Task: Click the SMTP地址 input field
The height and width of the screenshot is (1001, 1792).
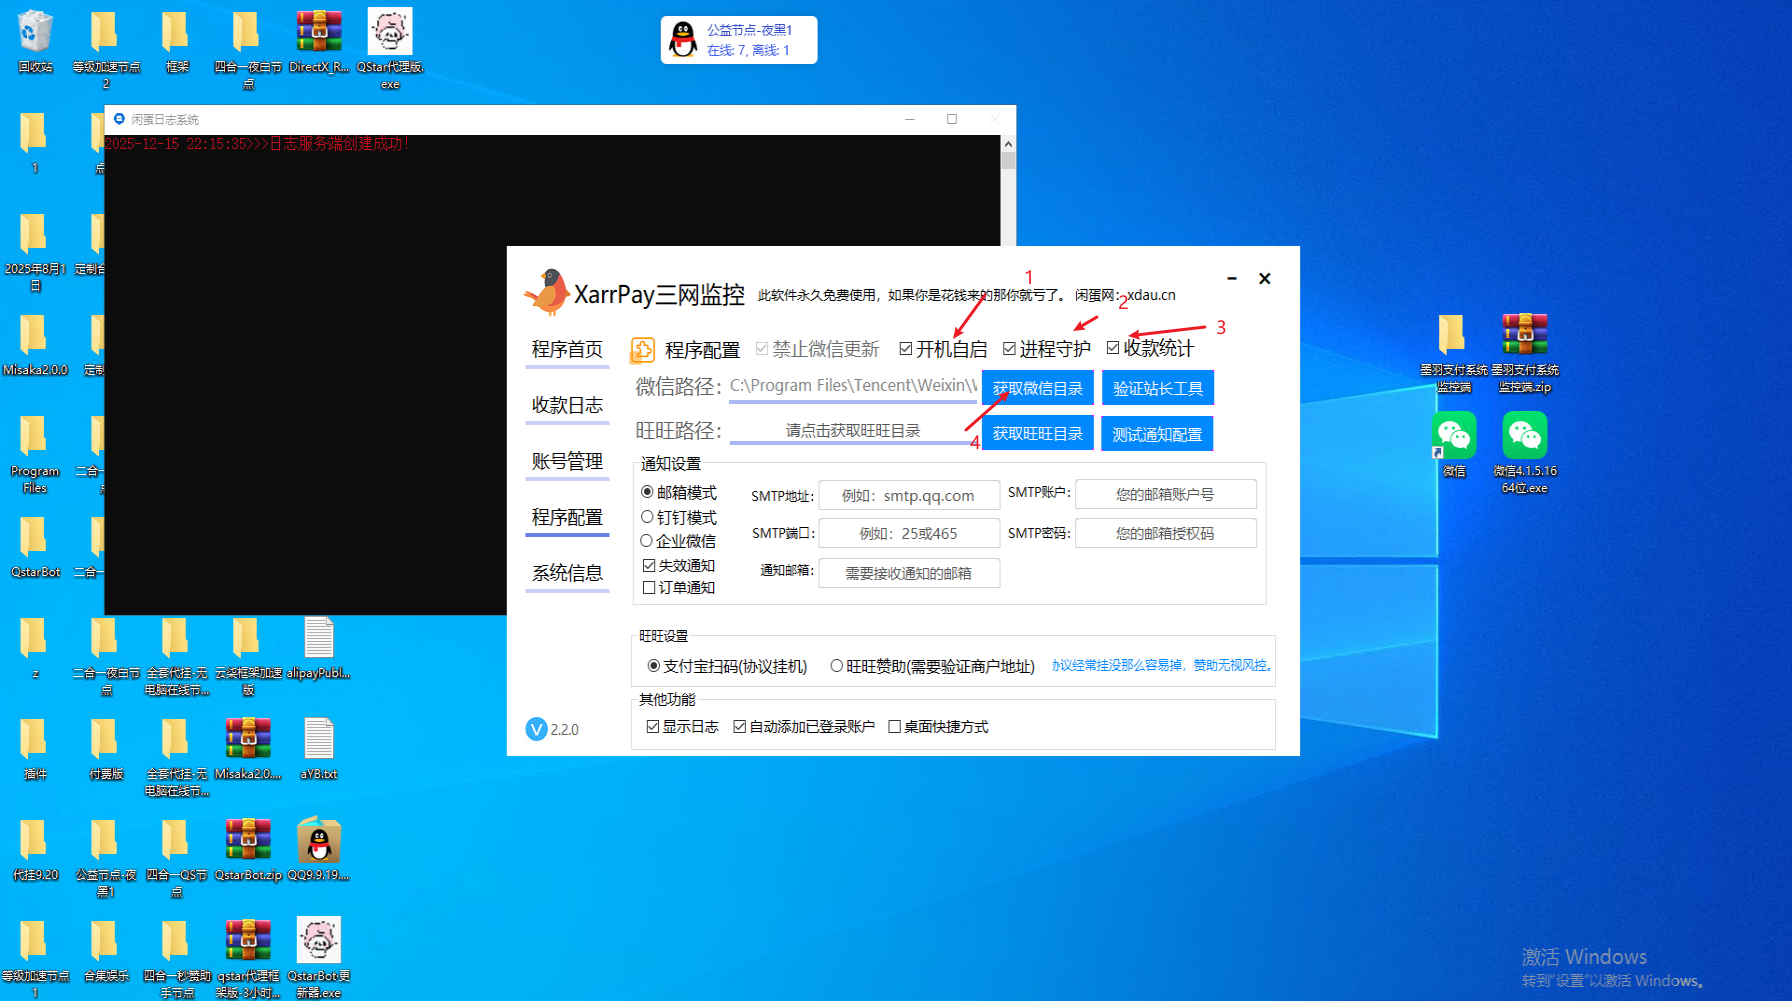Action: [908, 494]
